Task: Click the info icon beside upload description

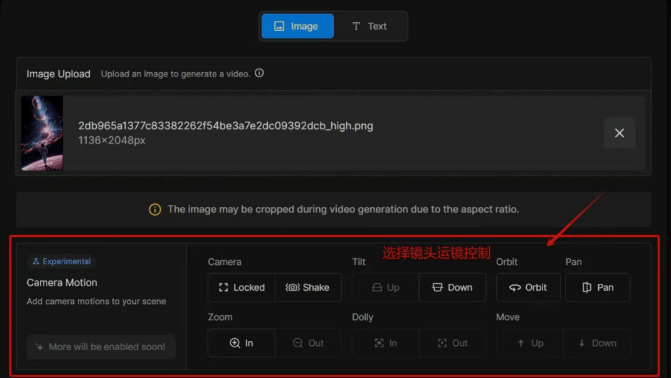Action: (259, 73)
